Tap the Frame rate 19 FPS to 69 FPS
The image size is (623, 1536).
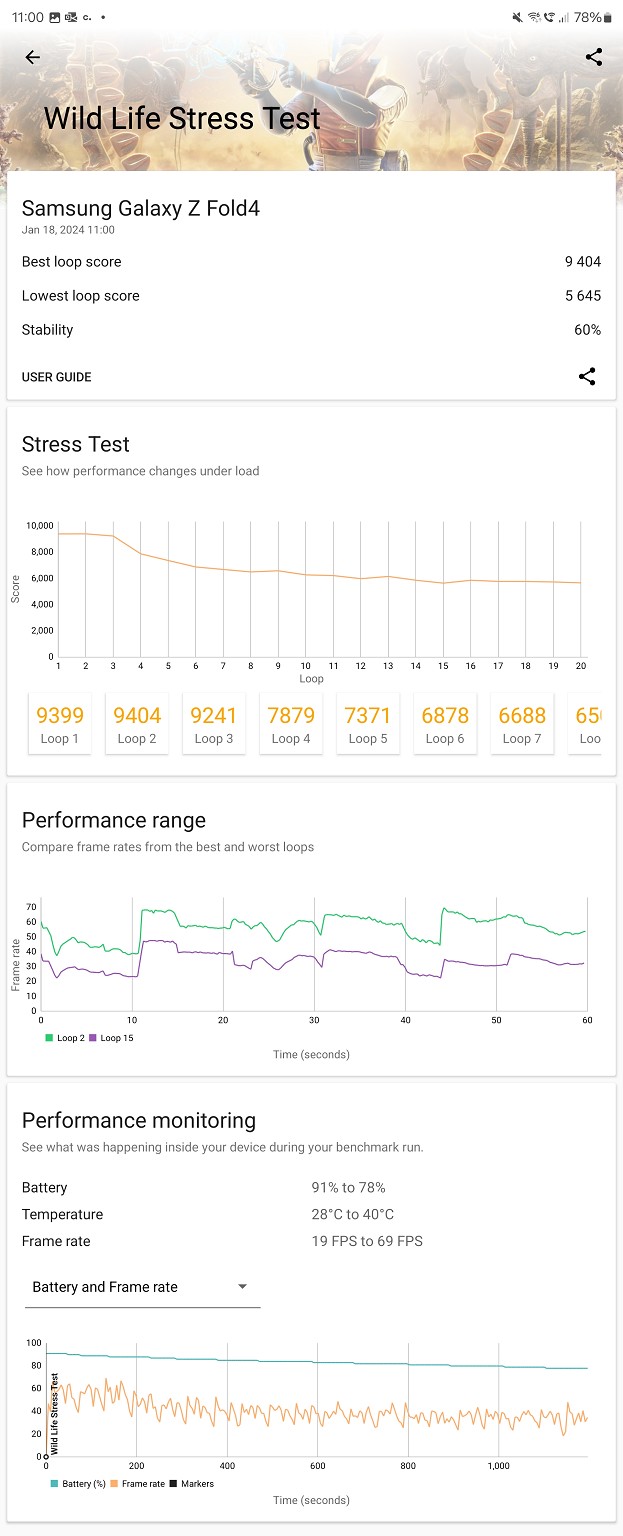pyautogui.click(x=367, y=1241)
